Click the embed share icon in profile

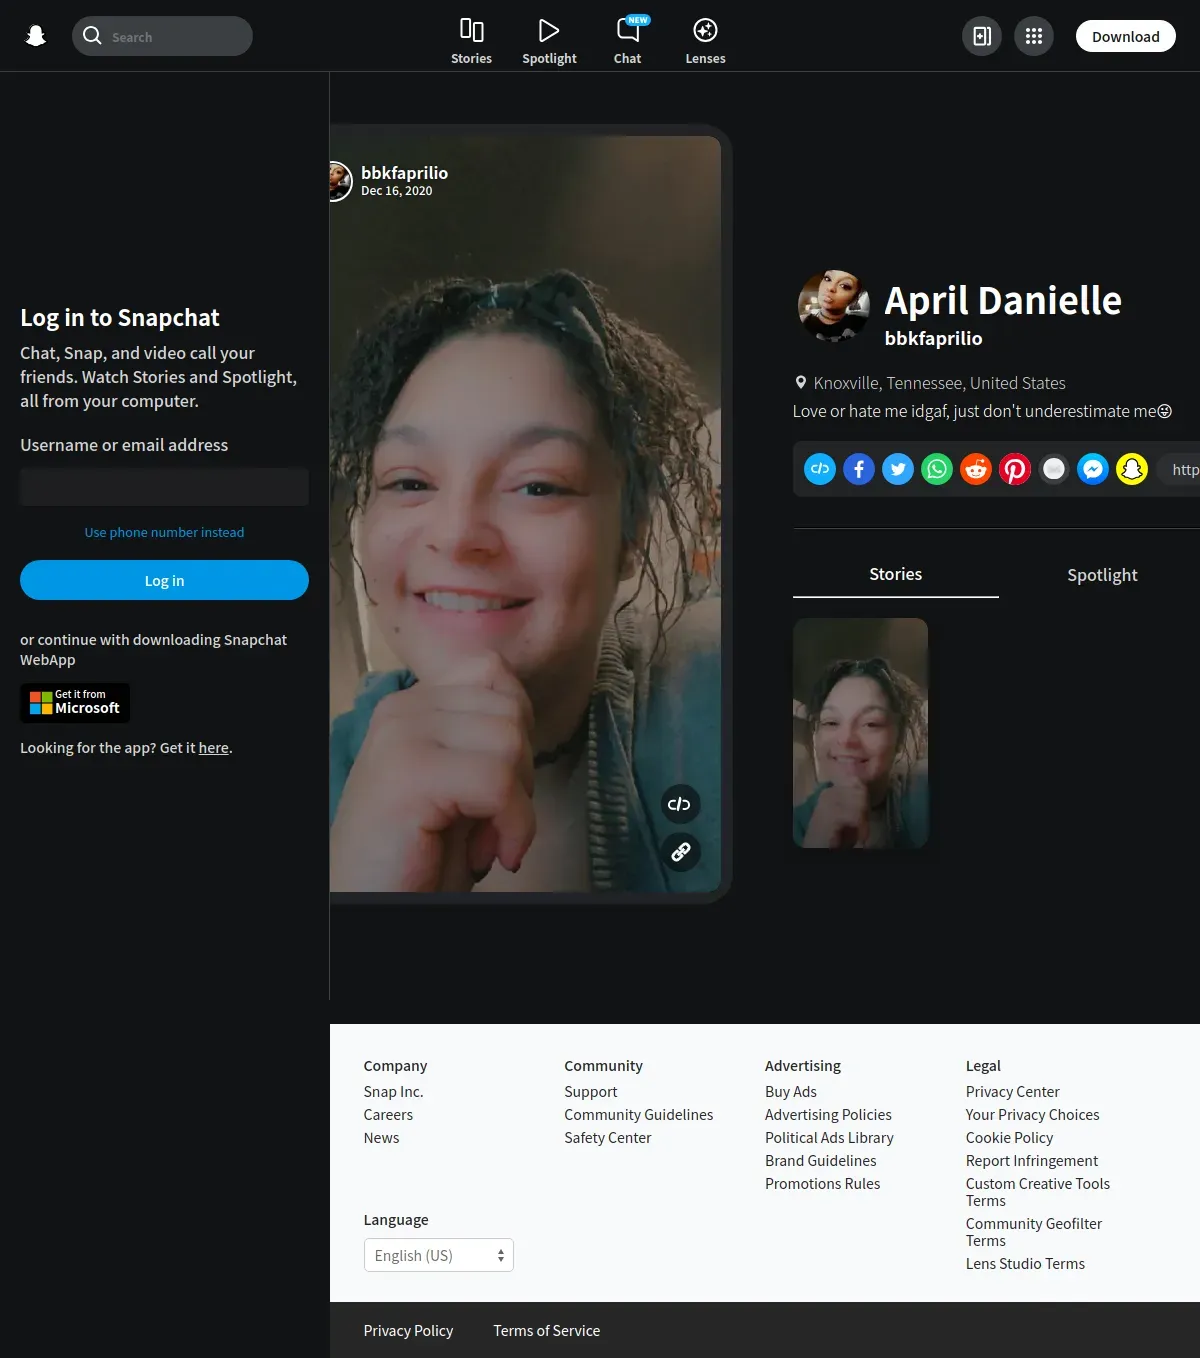(820, 469)
